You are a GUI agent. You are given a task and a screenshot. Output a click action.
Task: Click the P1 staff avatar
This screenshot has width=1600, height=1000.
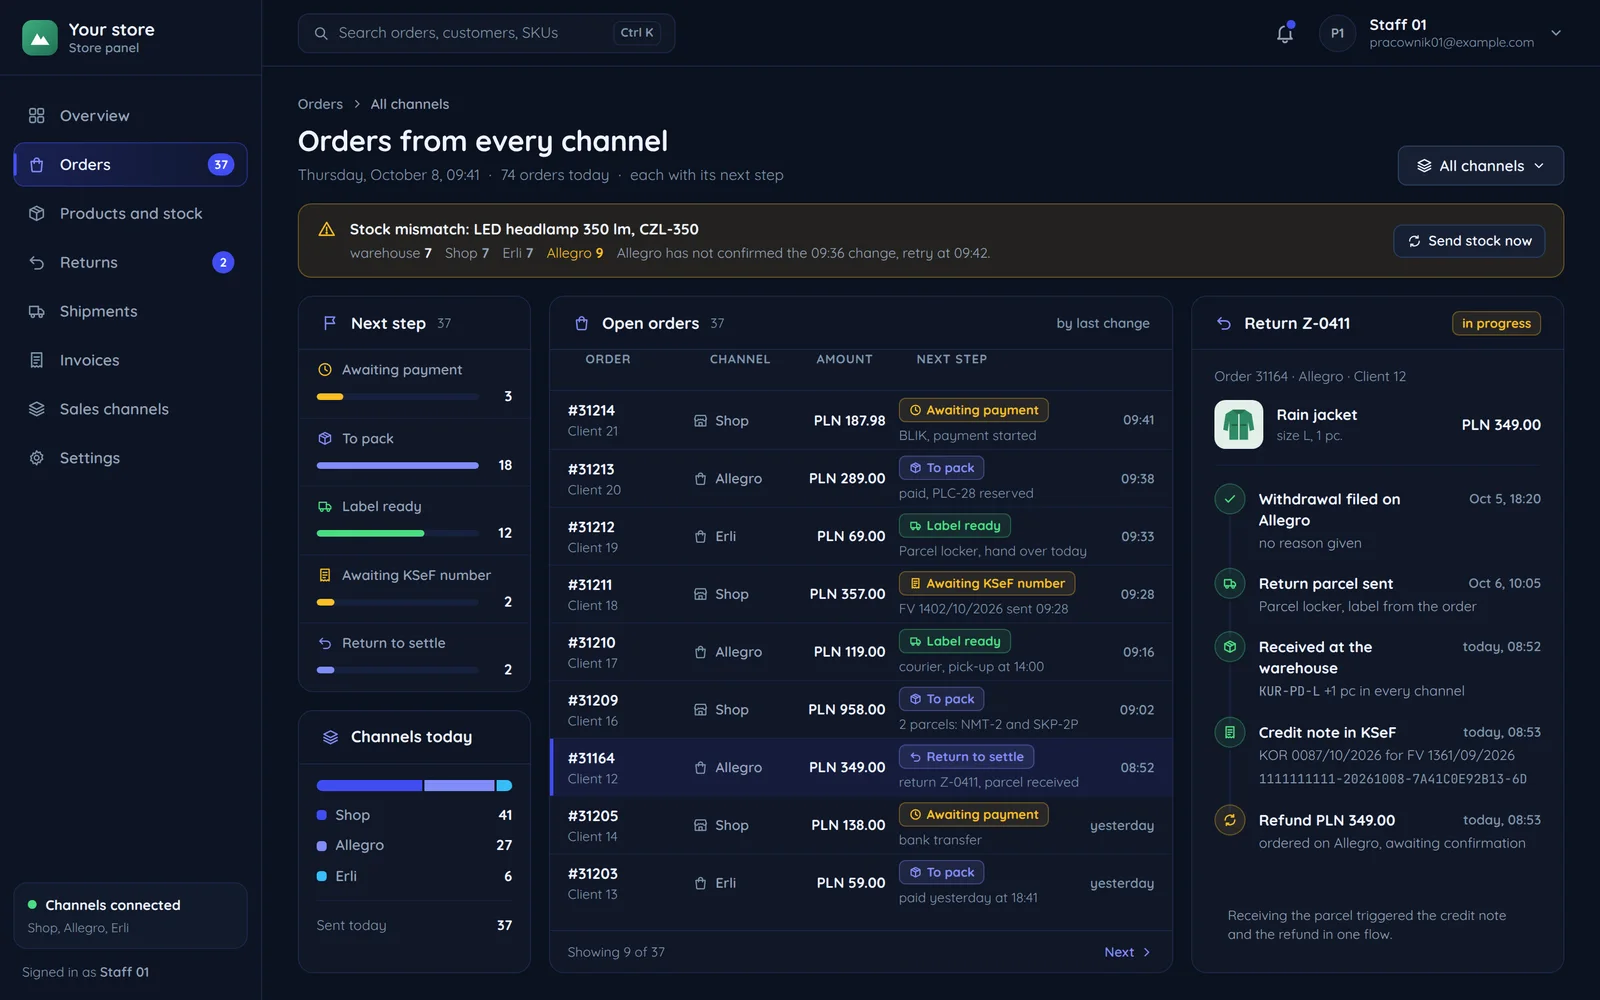coord(1337,33)
